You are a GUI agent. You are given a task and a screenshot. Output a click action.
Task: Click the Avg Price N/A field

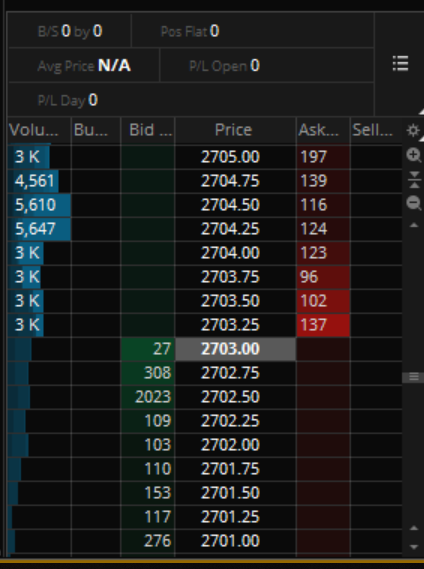coord(84,66)
